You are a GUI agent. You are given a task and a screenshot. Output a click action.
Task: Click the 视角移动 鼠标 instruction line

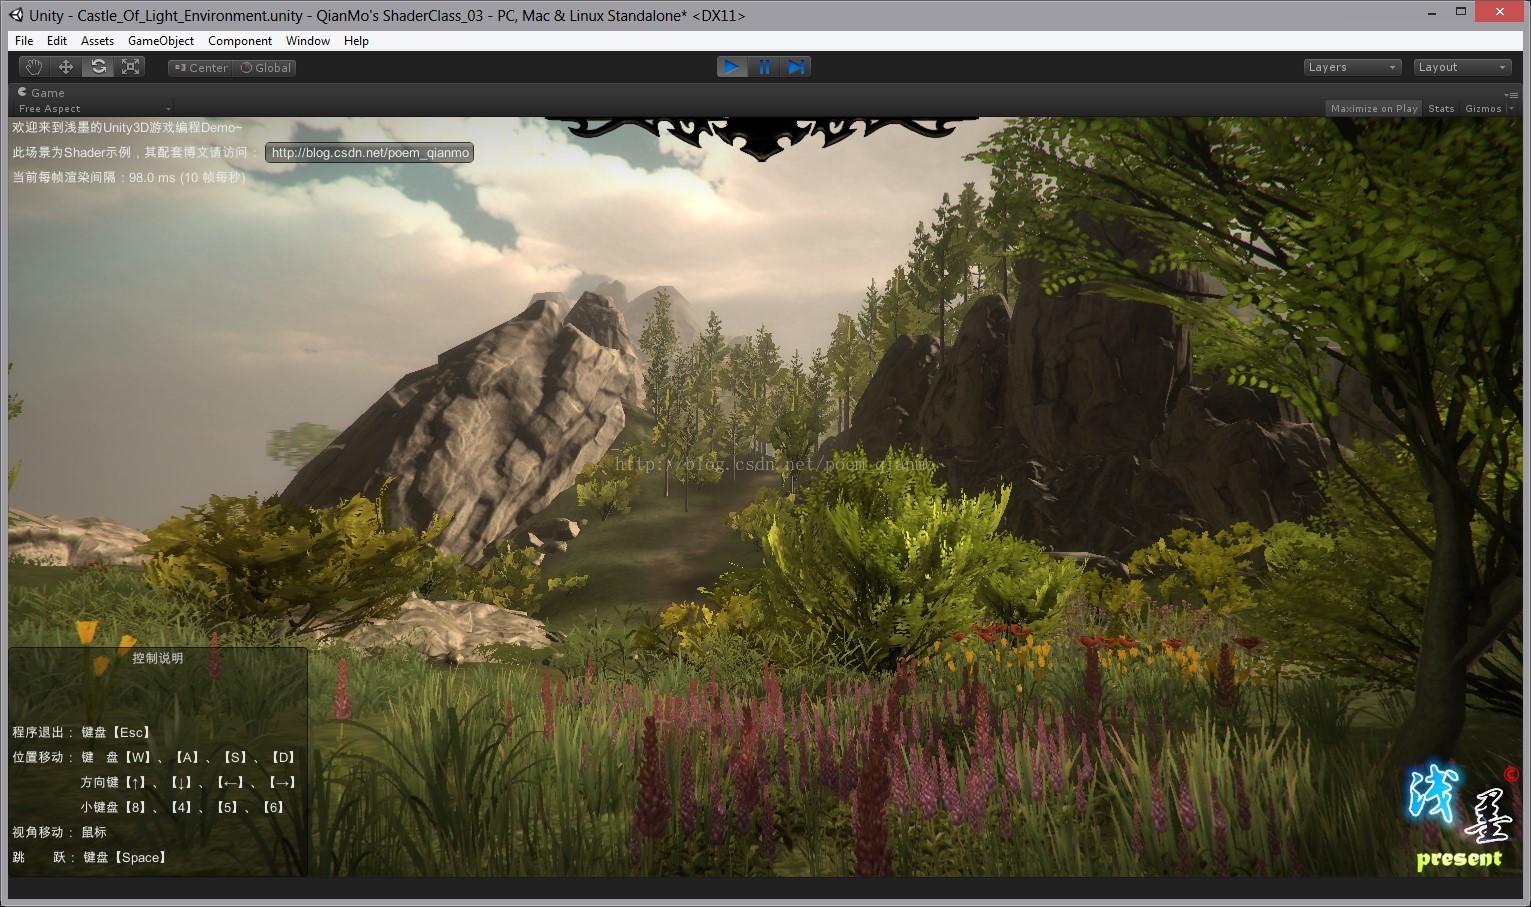pyautogui.click(x=59, y=832)
